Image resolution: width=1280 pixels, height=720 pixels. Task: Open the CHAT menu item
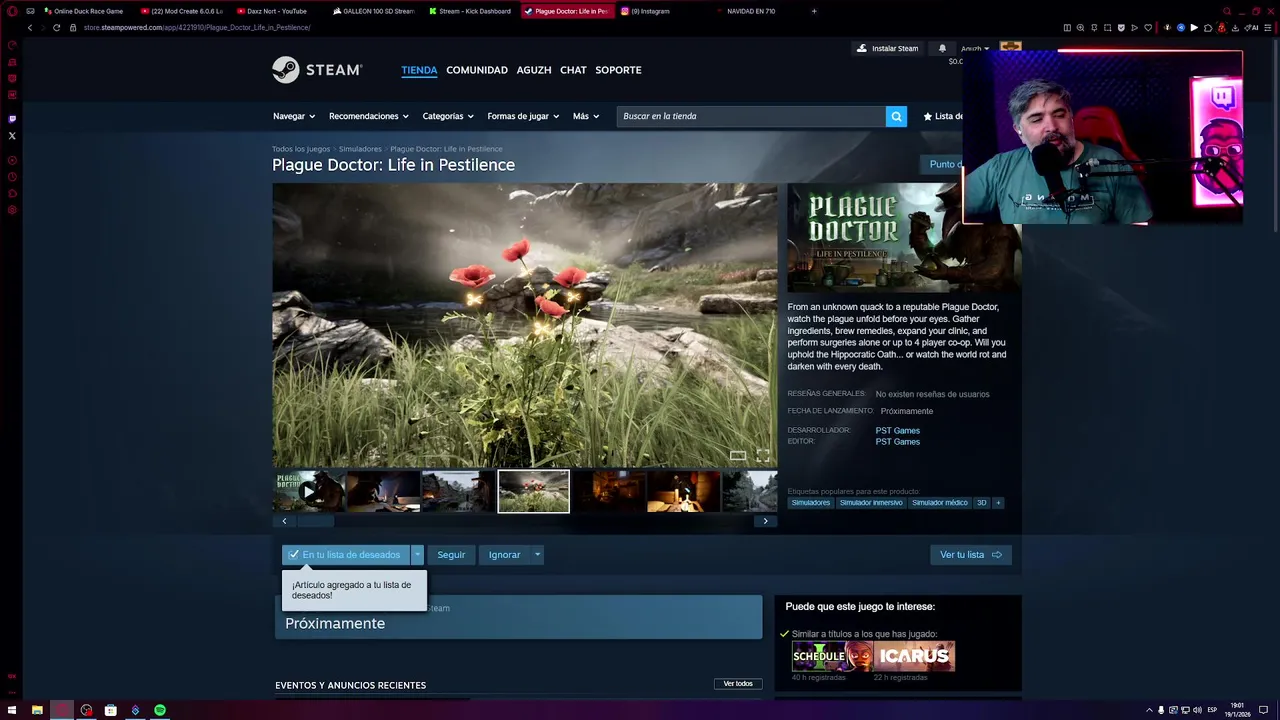click(573, 70)
